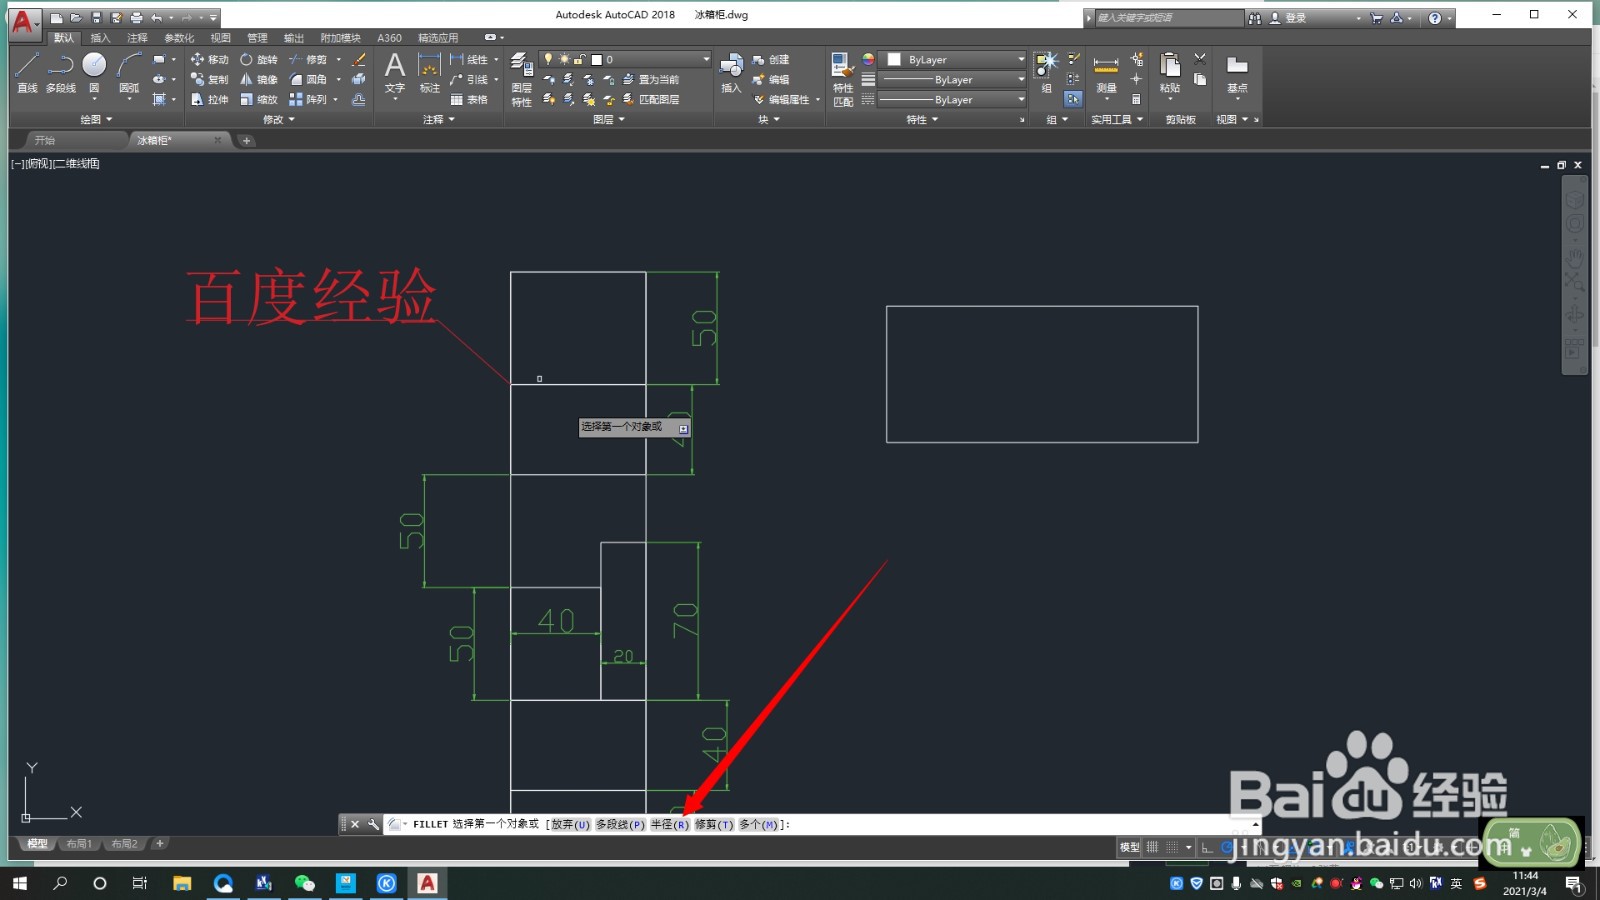Switch to the Start (开始) document tab
The image size is (1600, 900).
coord(45,141)
